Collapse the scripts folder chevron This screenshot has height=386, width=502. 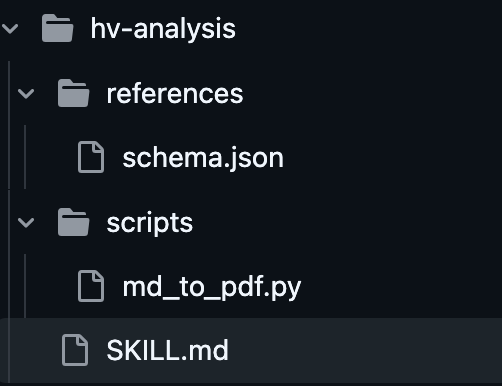point(26,222)
